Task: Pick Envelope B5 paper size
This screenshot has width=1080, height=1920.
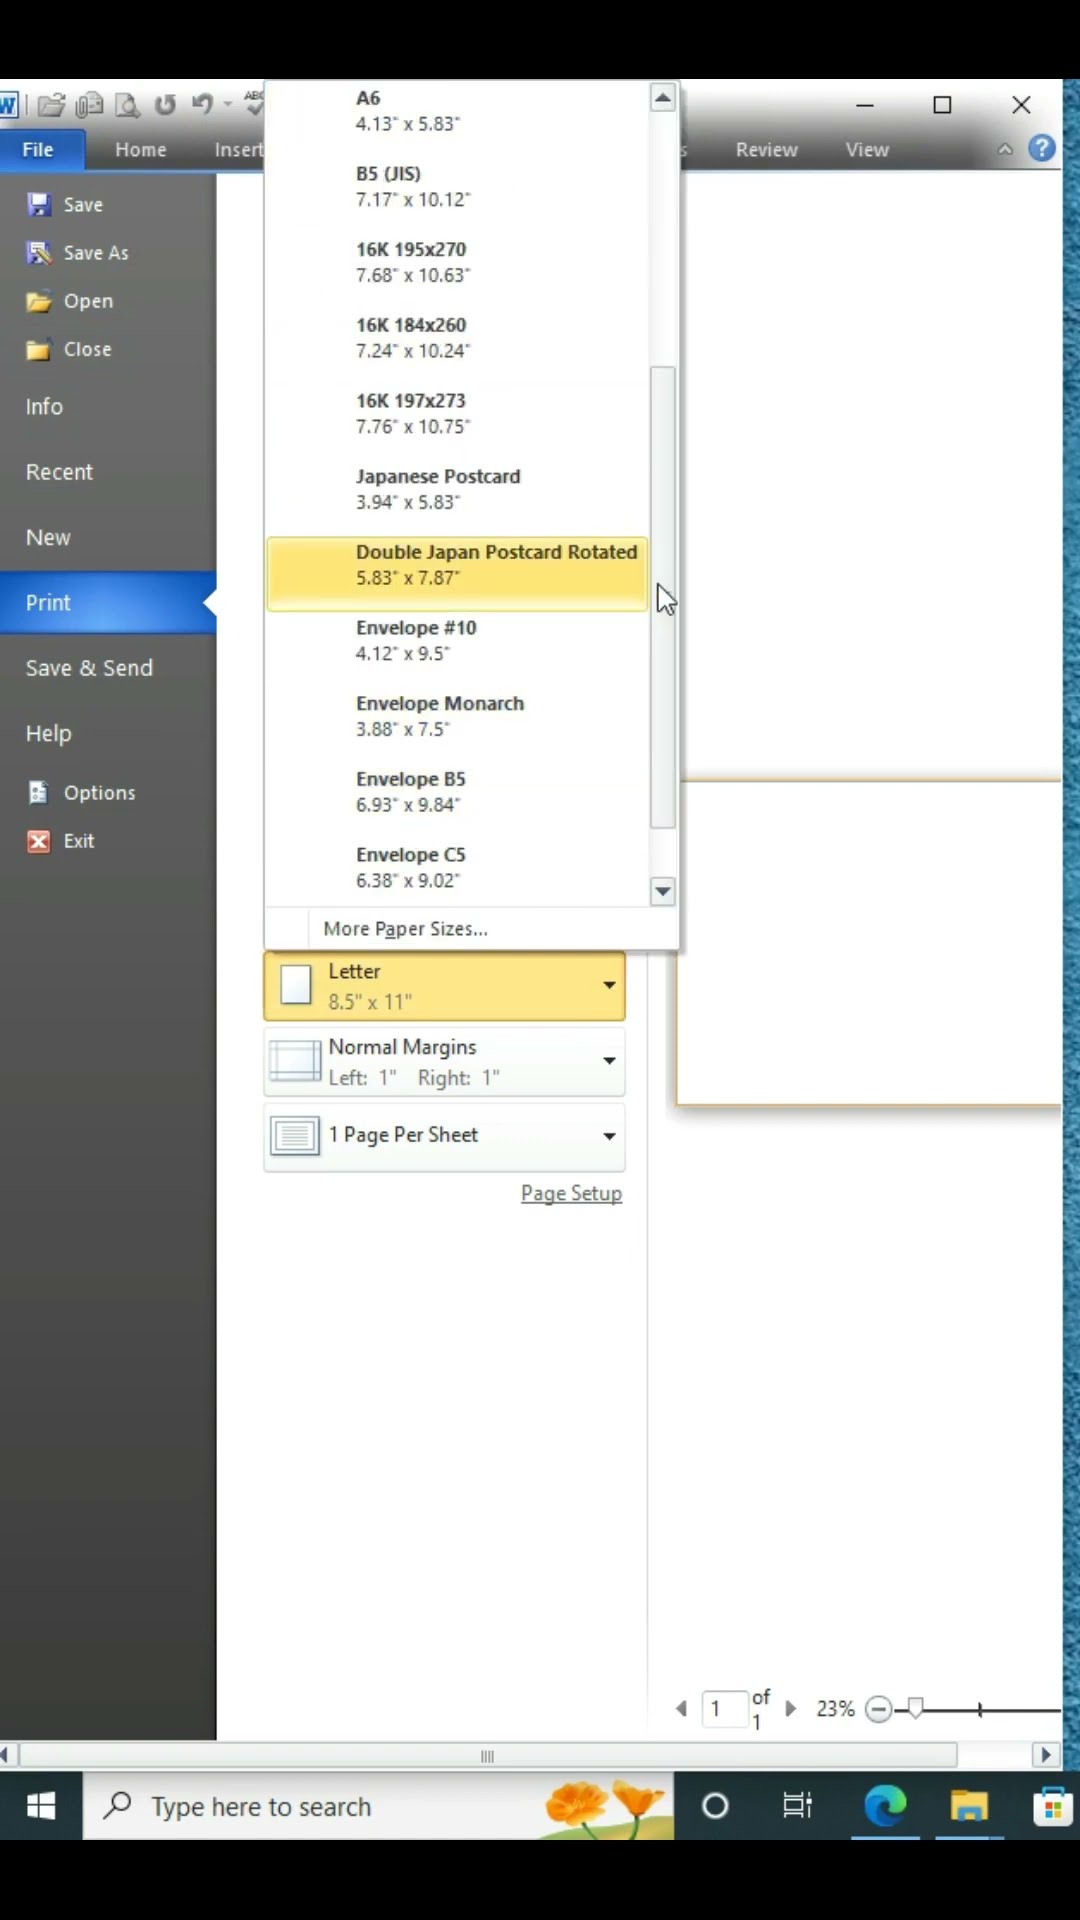Action: pos(457,792)
